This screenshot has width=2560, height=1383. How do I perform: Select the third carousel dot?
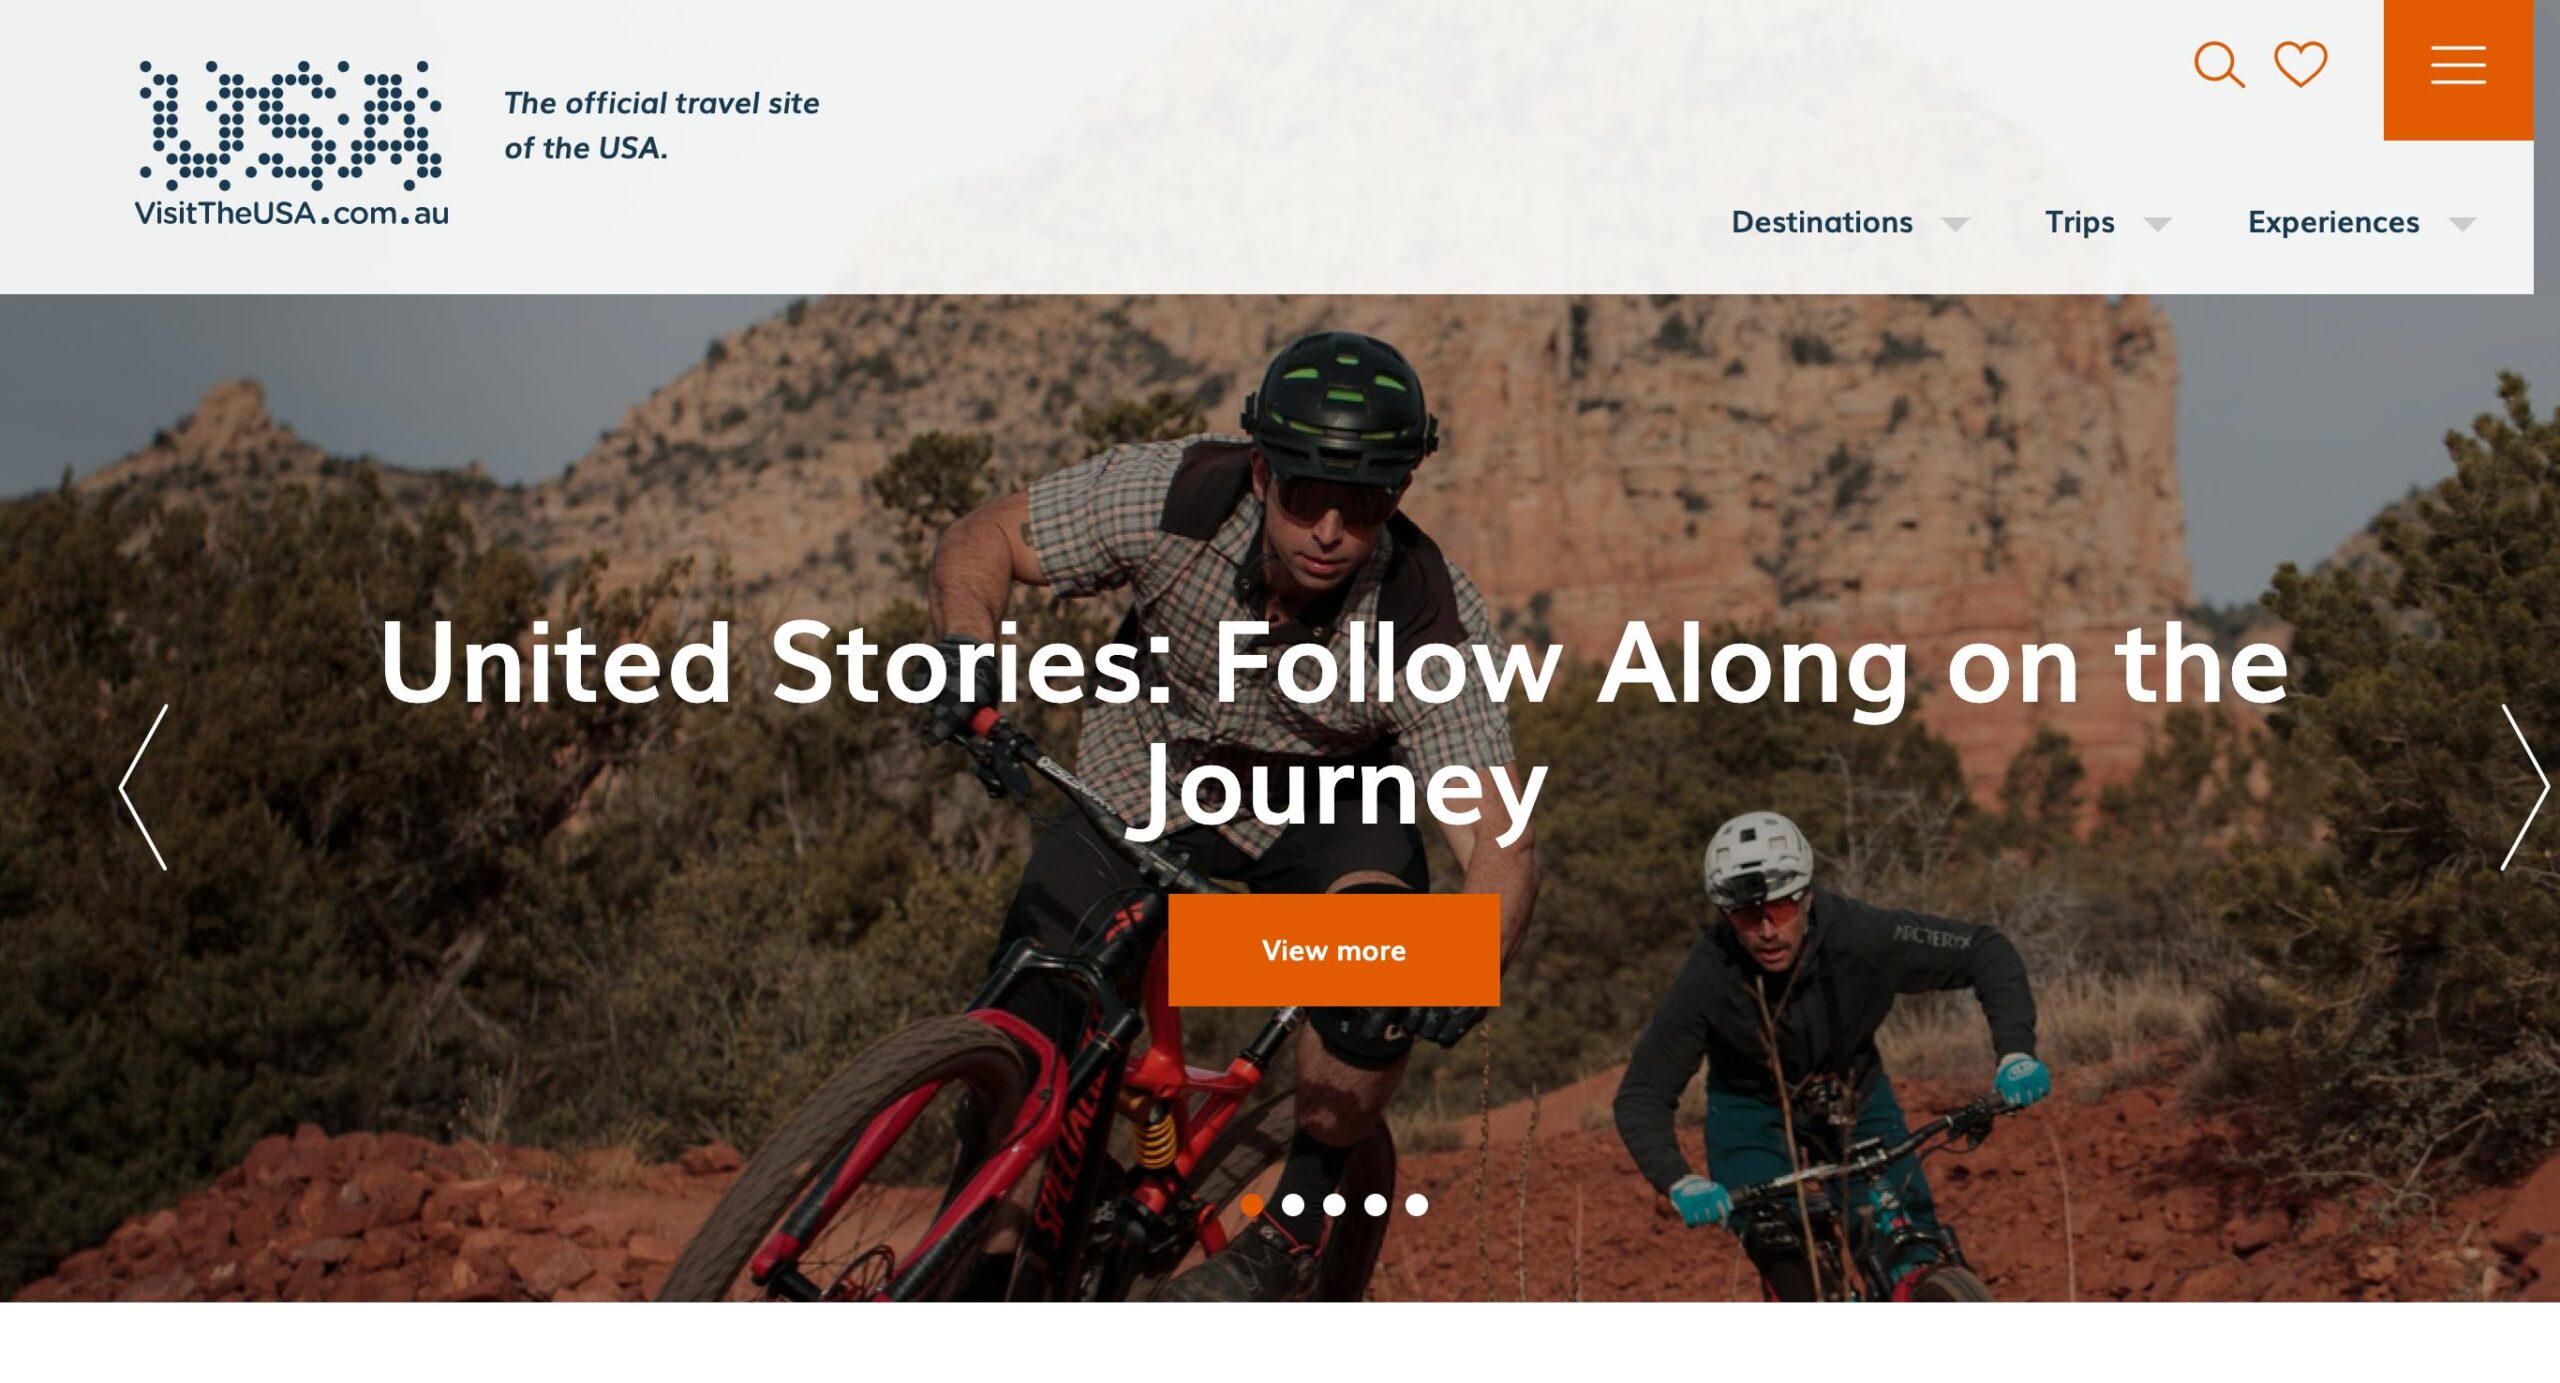point(1334,1205)
